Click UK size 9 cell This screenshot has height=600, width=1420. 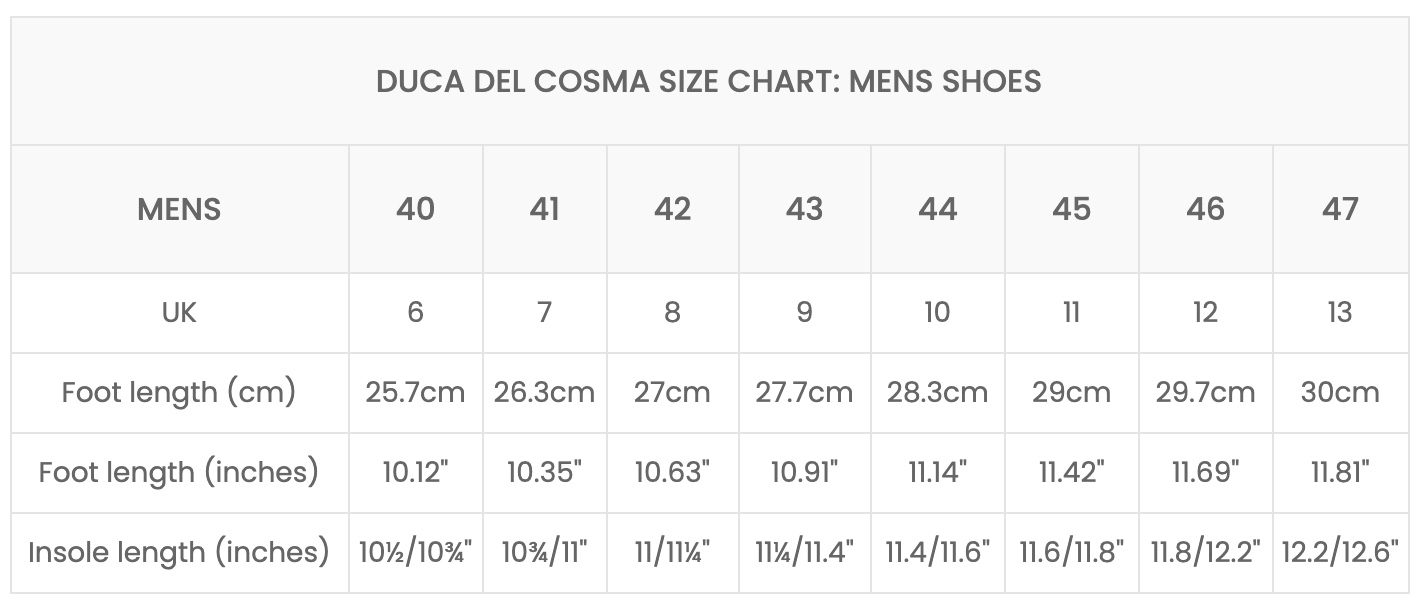(805, 313)
